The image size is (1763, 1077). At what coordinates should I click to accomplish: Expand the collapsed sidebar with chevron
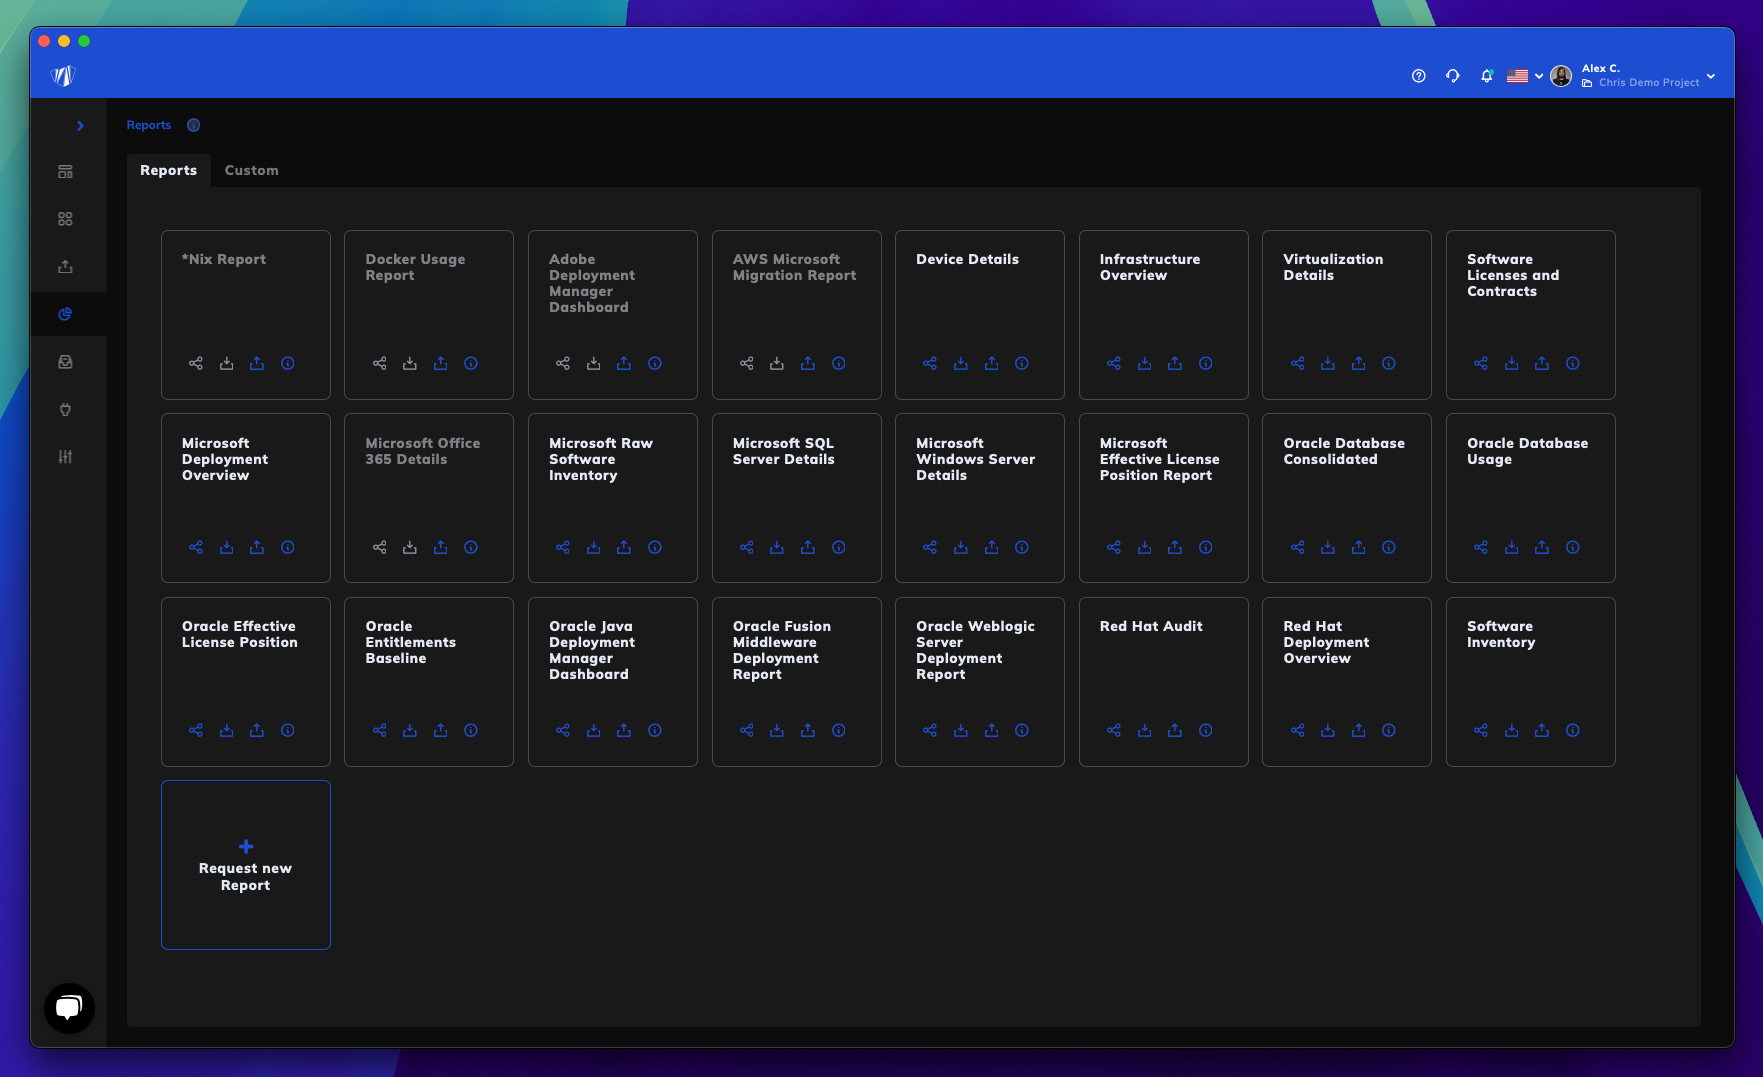[80, 126]
